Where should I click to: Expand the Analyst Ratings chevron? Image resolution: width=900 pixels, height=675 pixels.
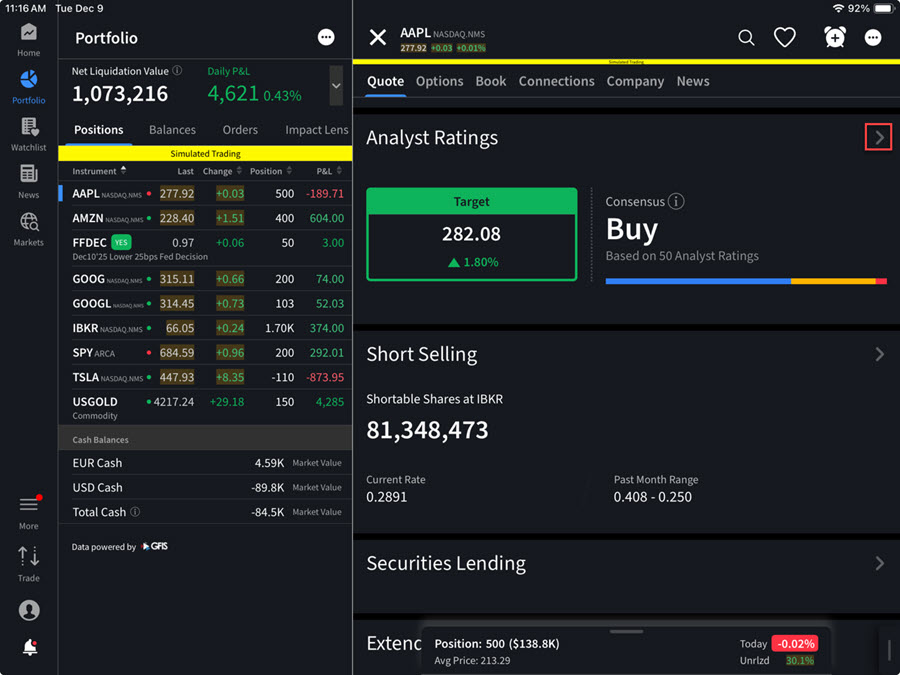pyautogui.click(x=879, y=137)
